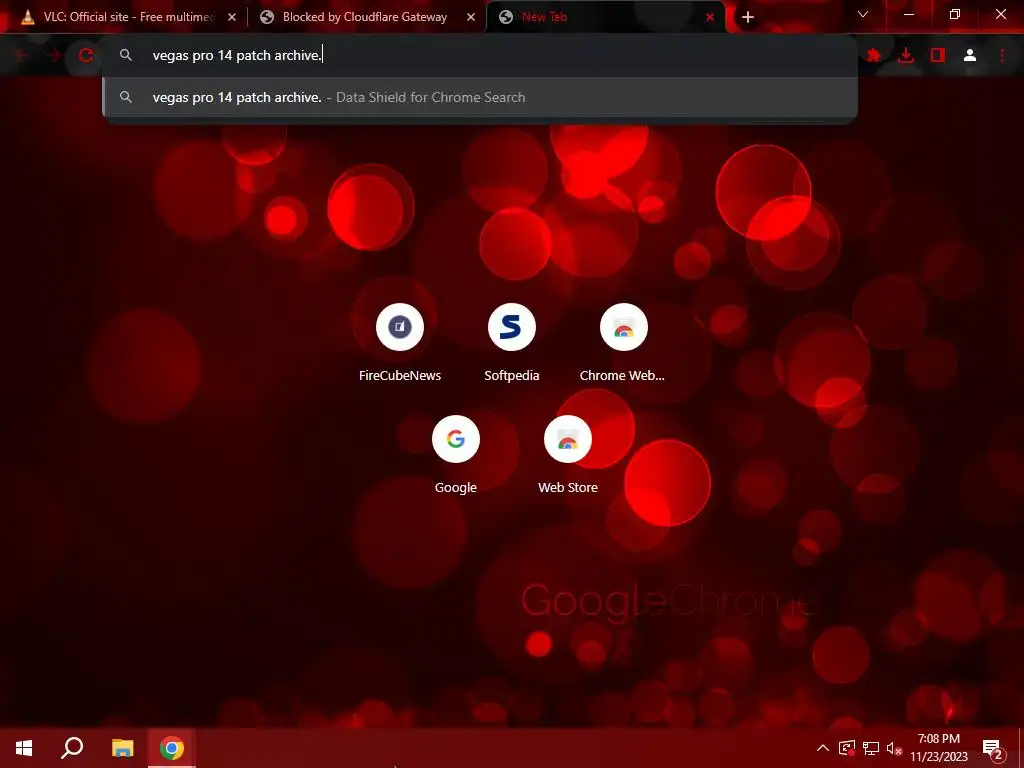Open the Softpedia shortcut
Image resolution: width=1024 pixels, height=768 pixels.
tap(511, 342)
